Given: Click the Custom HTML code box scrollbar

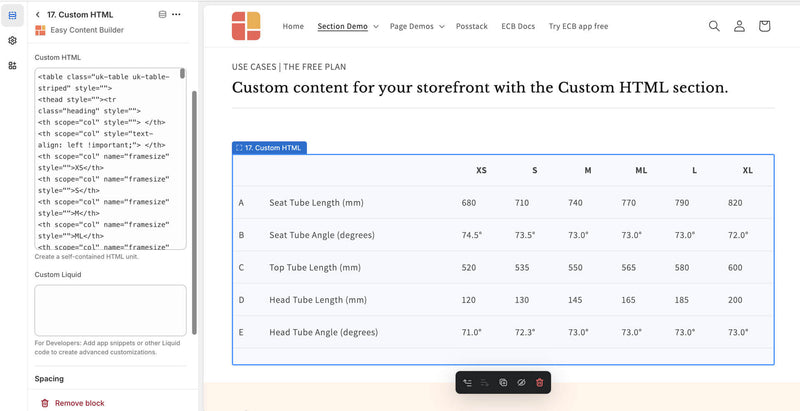Looking at the screenshot, I should click(183, 74).
